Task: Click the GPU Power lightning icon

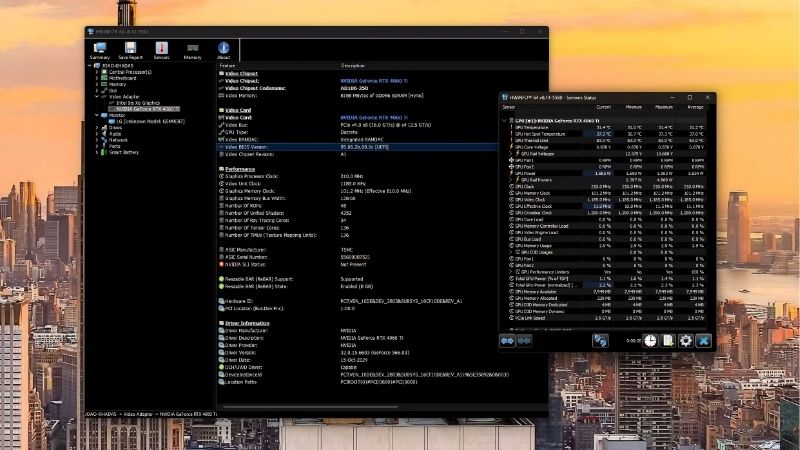Action: [511, 173]
